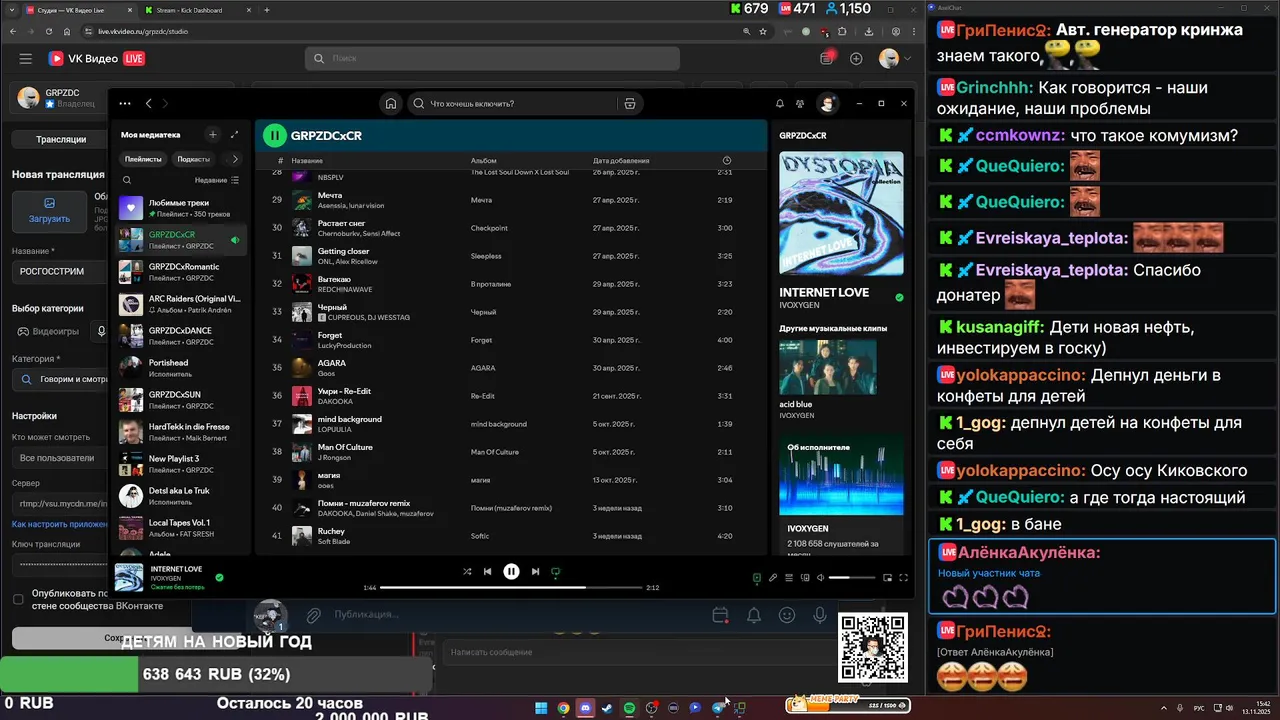
Task: Open Discord from the taskbar
Action: click(x=585, y=708)
